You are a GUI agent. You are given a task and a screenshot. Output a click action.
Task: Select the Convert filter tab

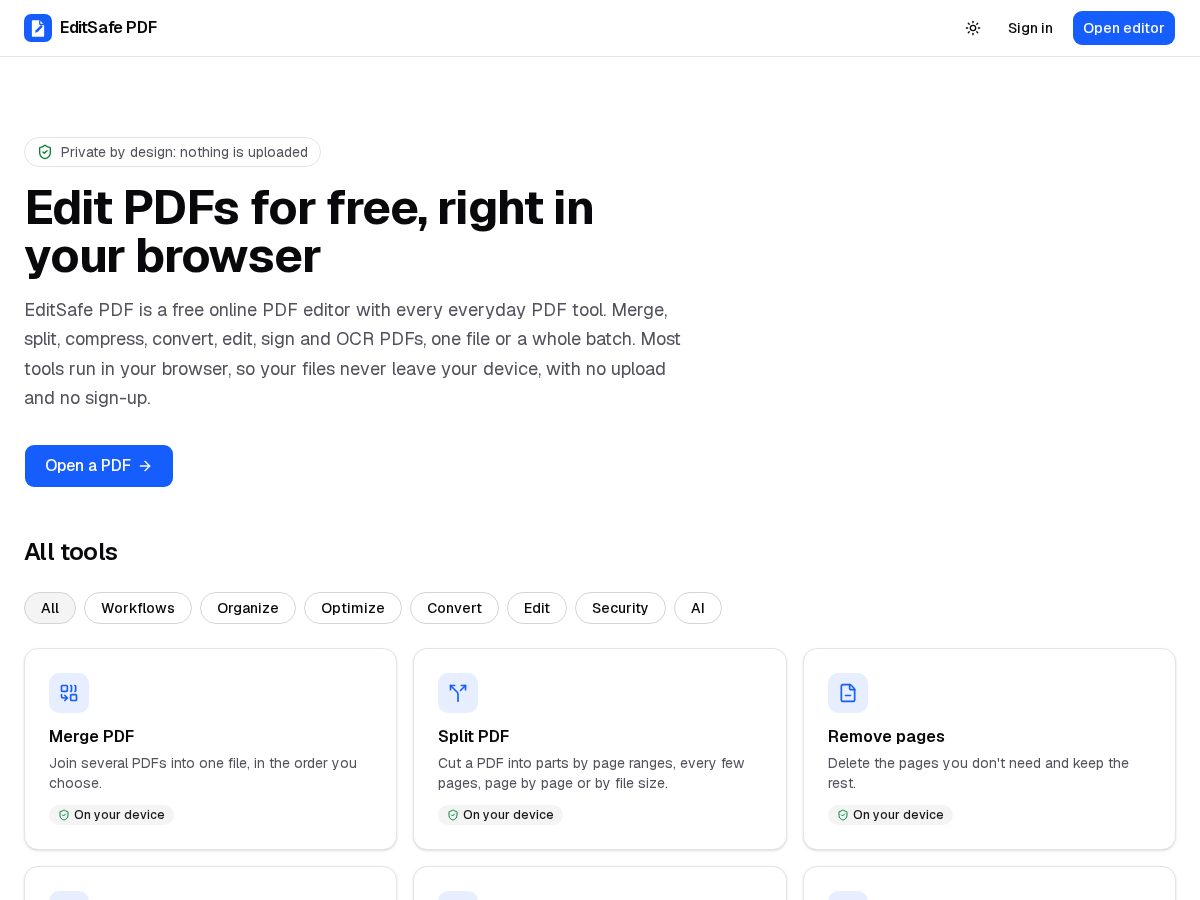(454, 608)
